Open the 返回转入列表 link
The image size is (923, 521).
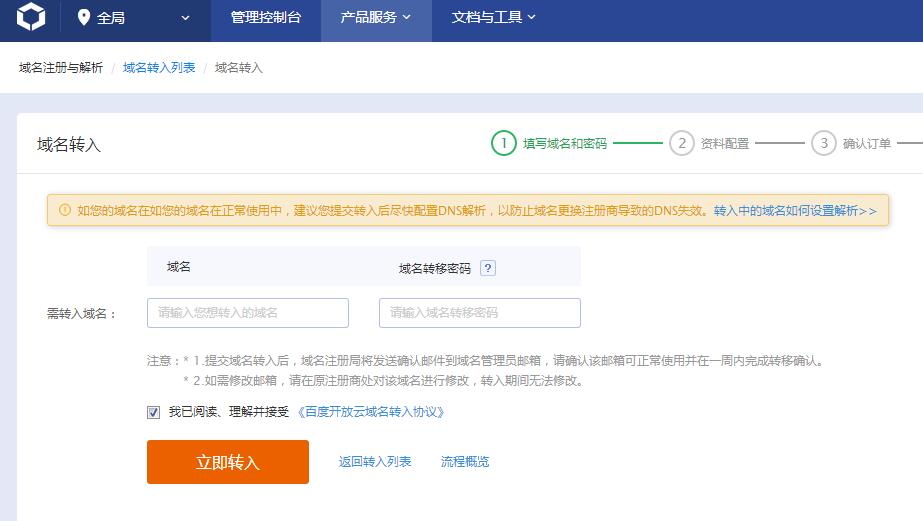pyautogui.click(x=375, y=462)
